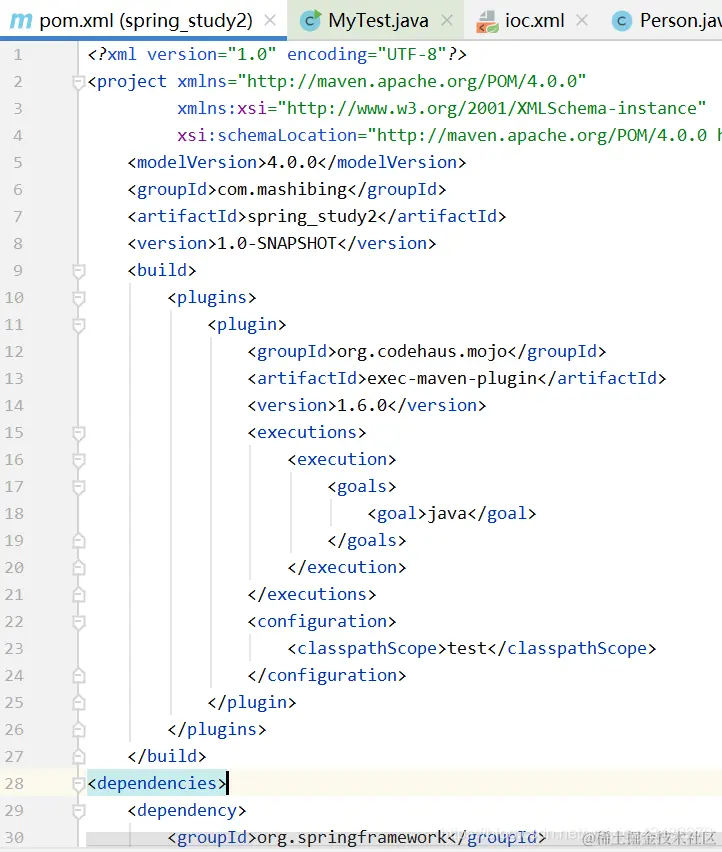Click fold end marker at line 26

[79, 730]
